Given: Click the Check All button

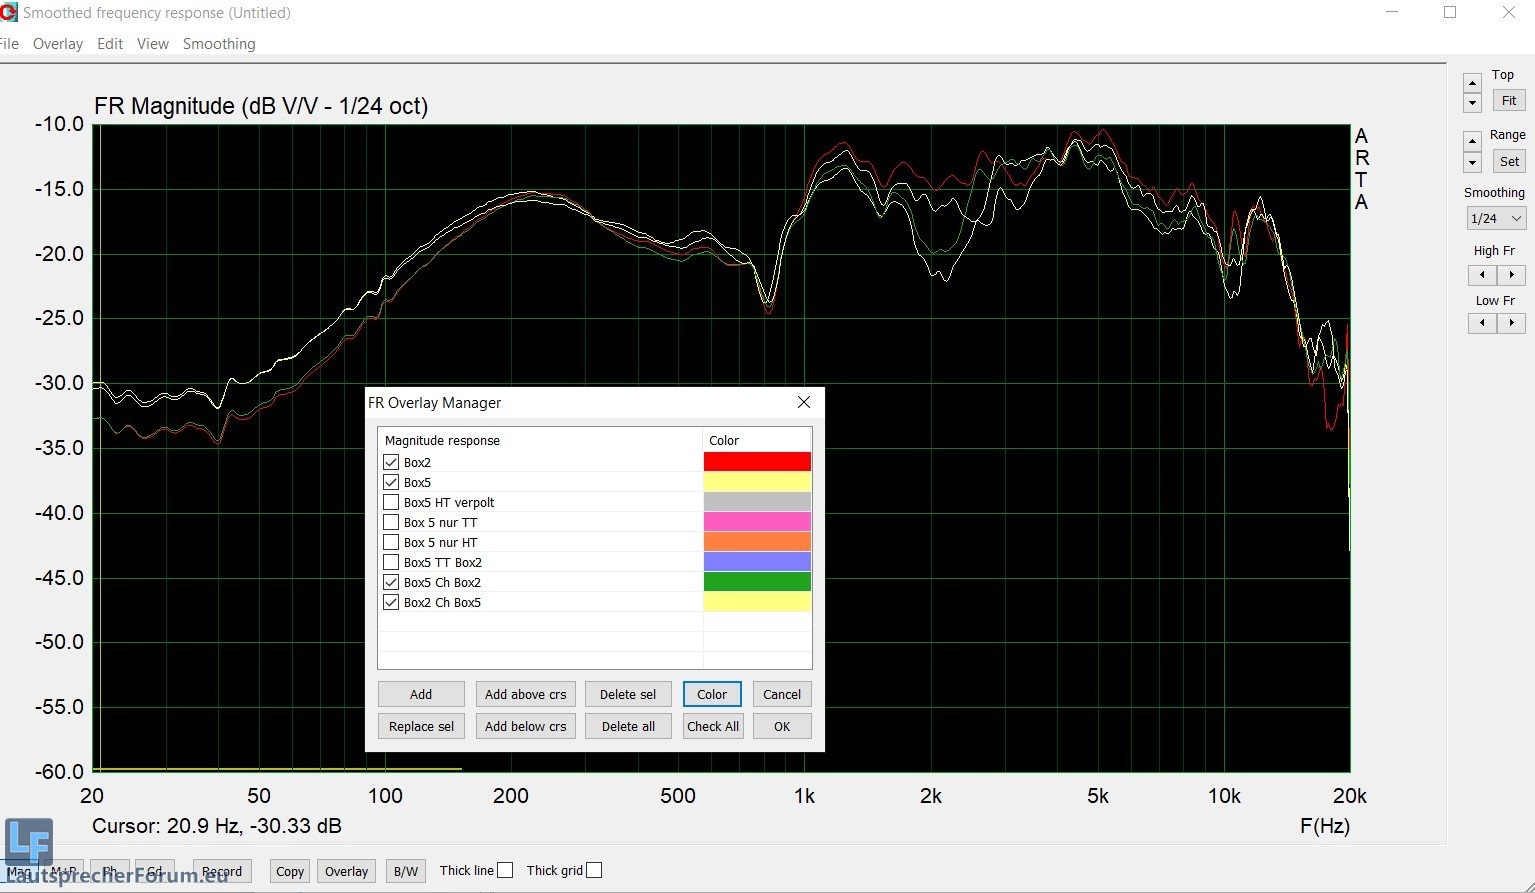Looking at the screenshot, I should click(x=713, y=726).
